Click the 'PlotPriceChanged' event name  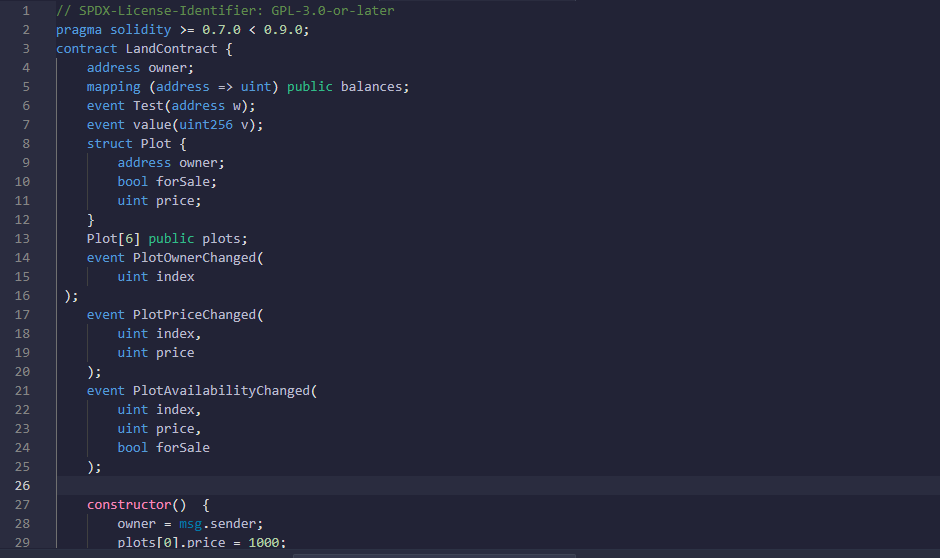tap(194, 315)
